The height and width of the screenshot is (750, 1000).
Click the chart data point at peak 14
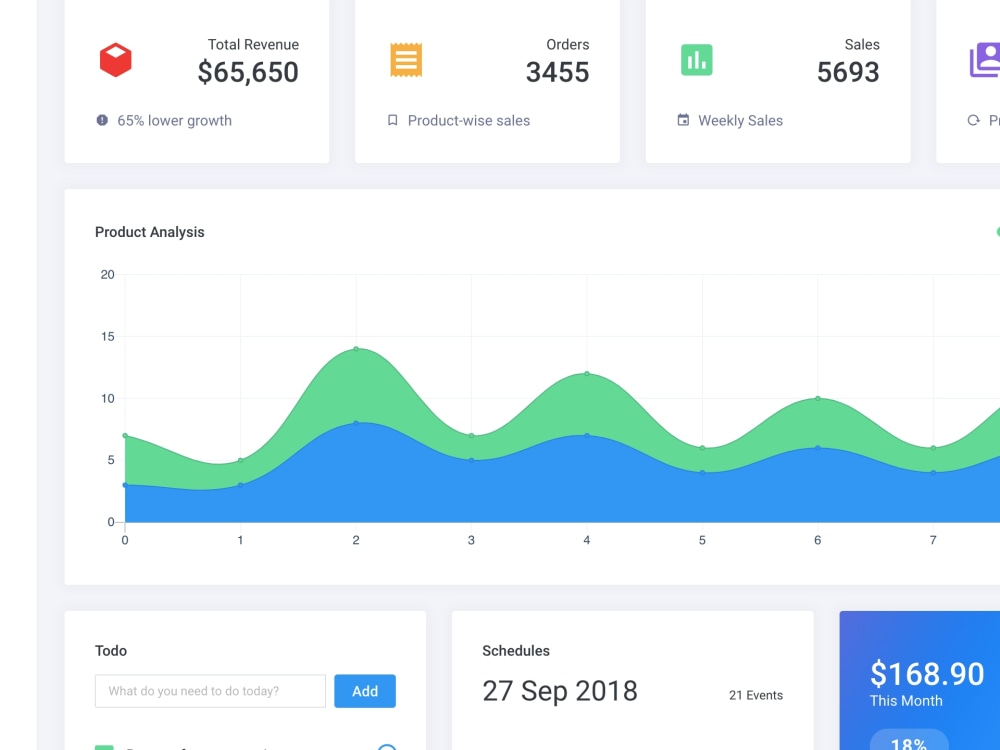pyautogui.click(x=356, y=348)
